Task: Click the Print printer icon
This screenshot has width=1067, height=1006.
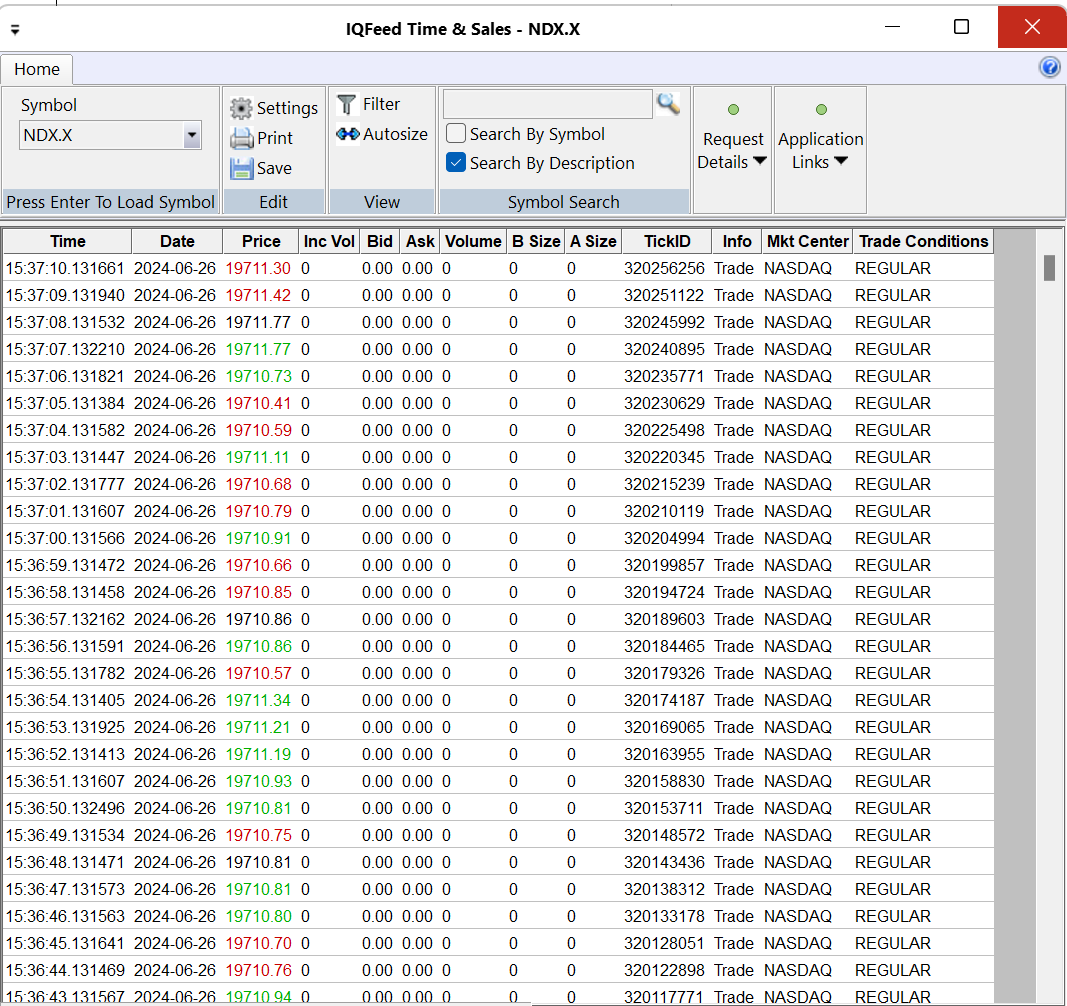Action: pos(241,138)
